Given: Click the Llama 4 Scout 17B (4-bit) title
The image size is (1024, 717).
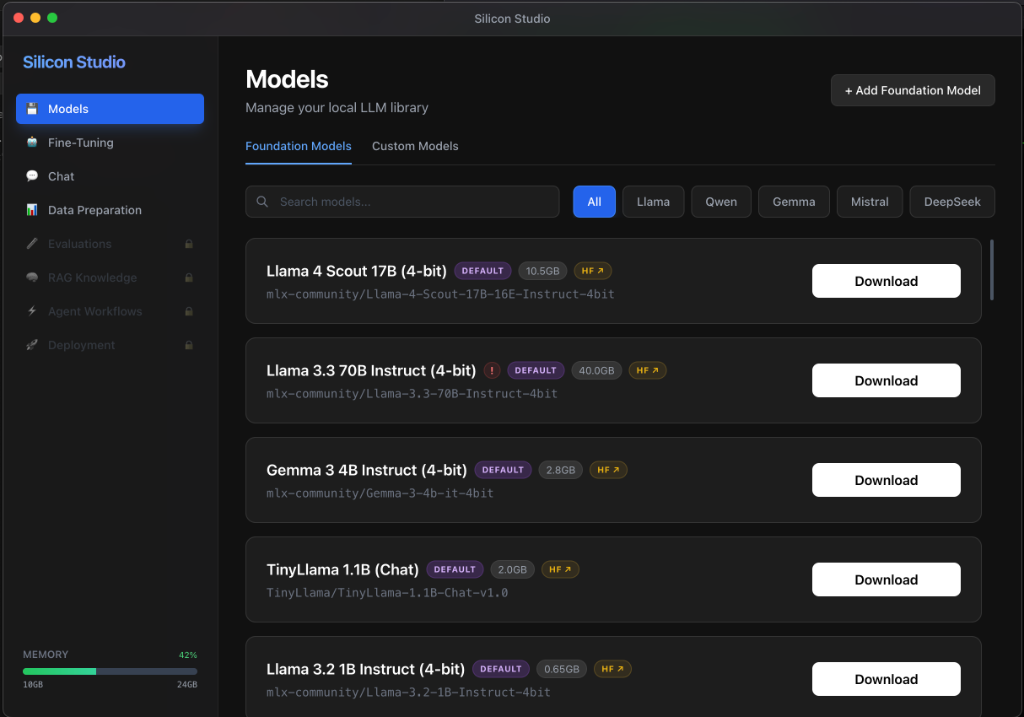Looking at the screenshot, I should click(x=357, y=271).
